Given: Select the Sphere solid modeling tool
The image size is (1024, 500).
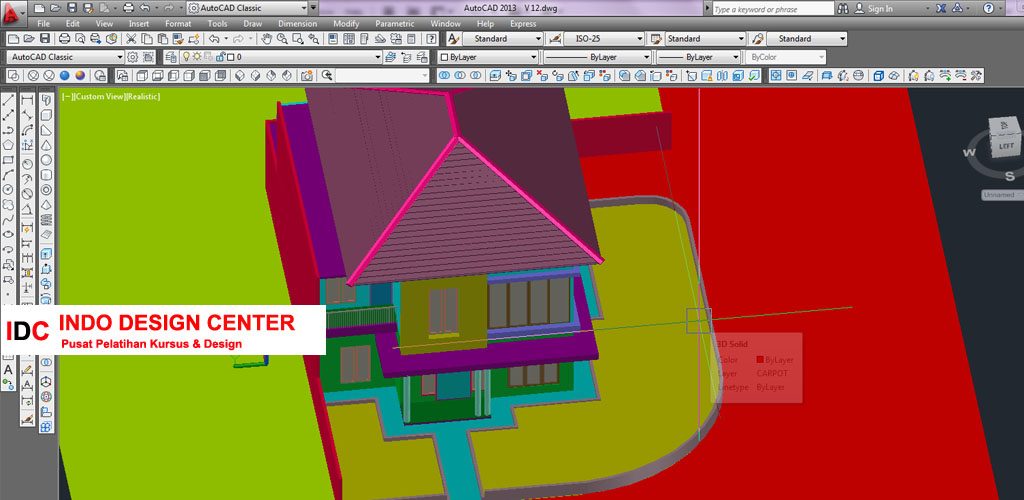Looking at the screenshot, I should (46, 160).
